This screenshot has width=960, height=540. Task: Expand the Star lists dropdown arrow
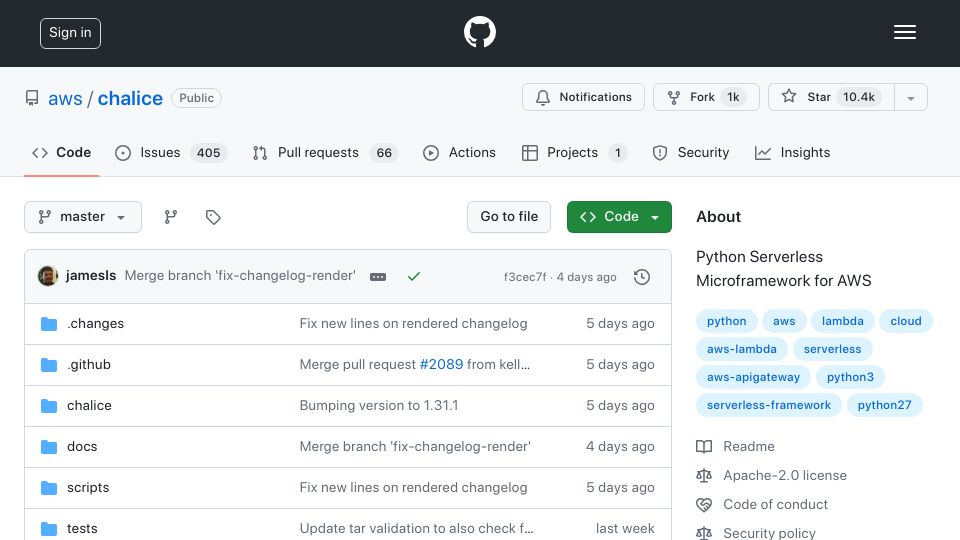[910, 98]
